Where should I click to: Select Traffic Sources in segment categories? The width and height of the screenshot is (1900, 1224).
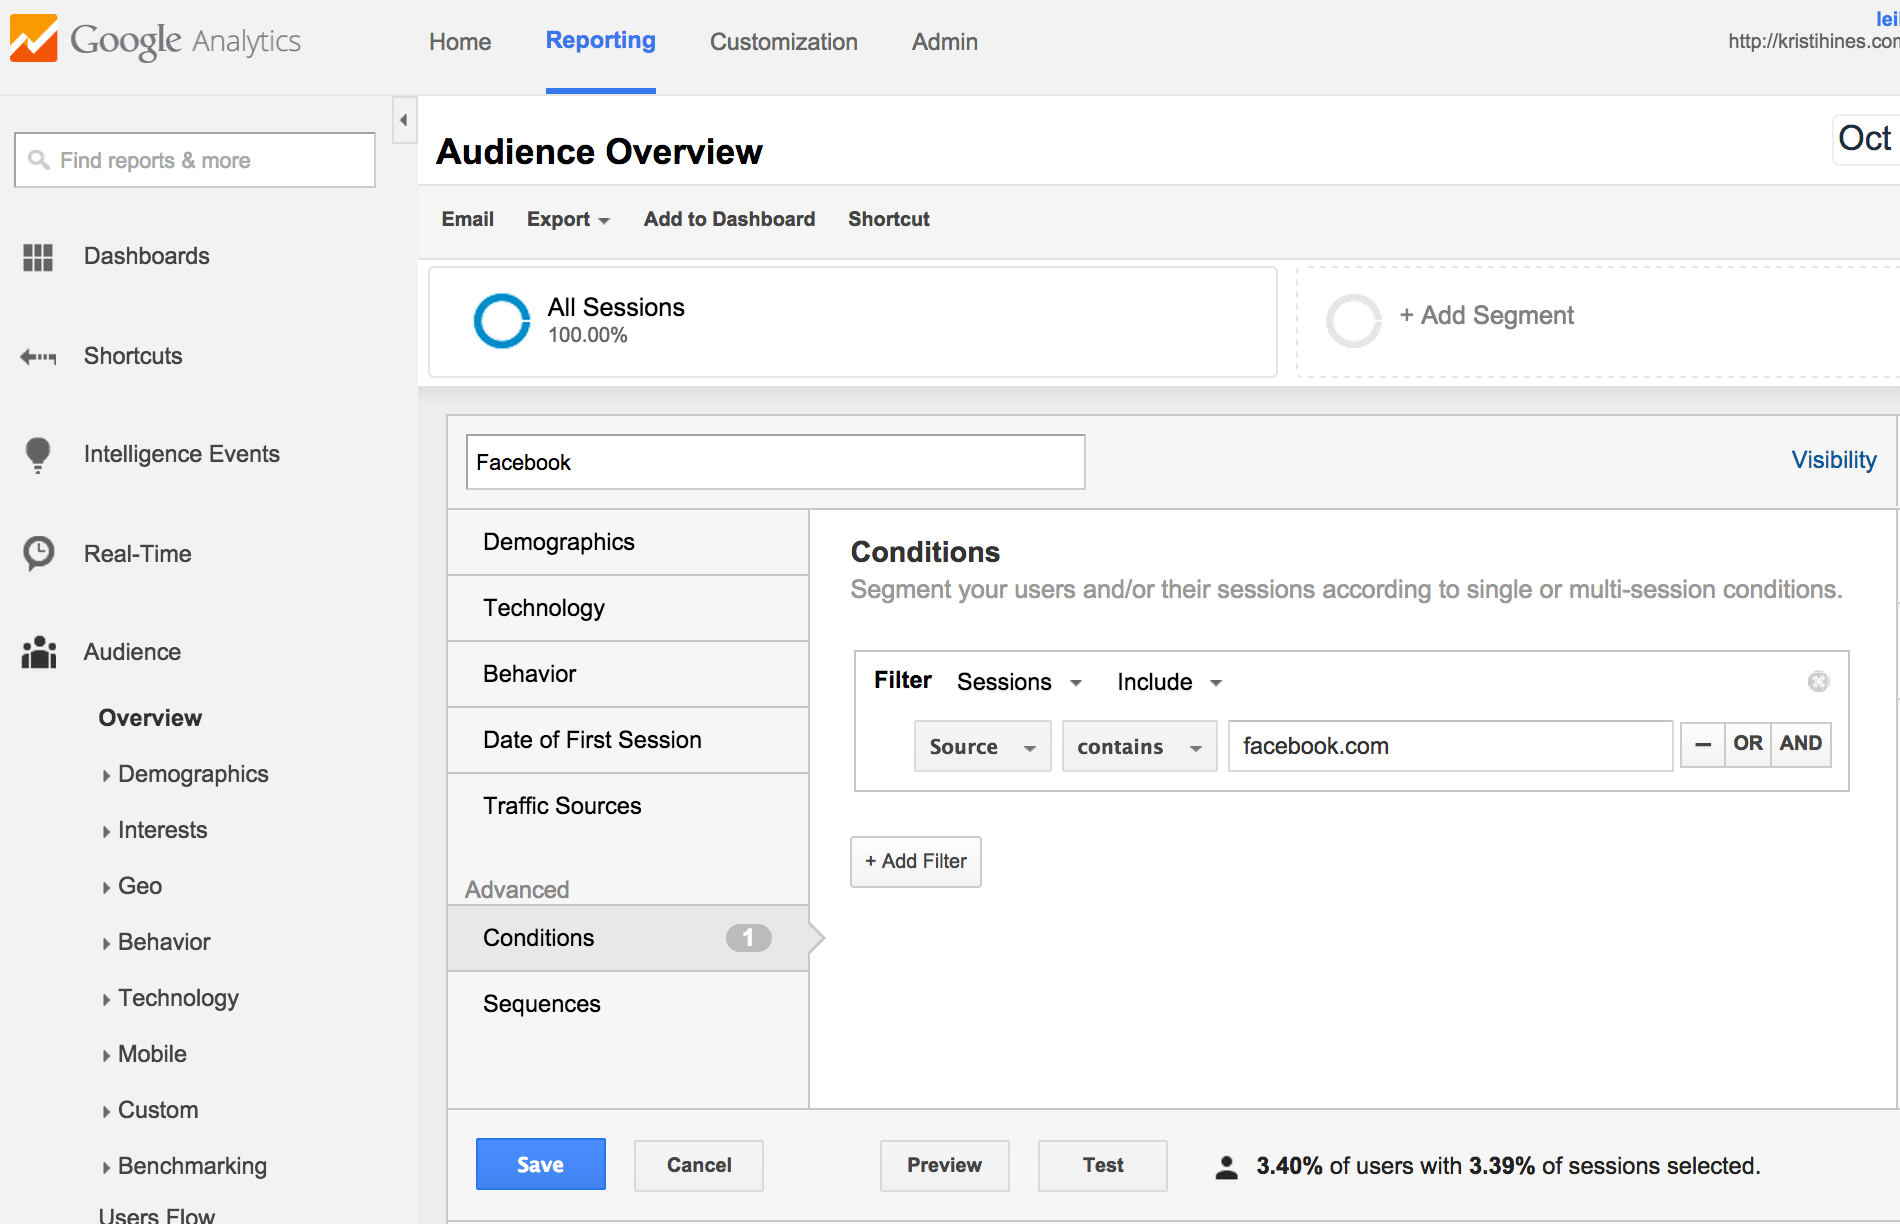point(562,806)
